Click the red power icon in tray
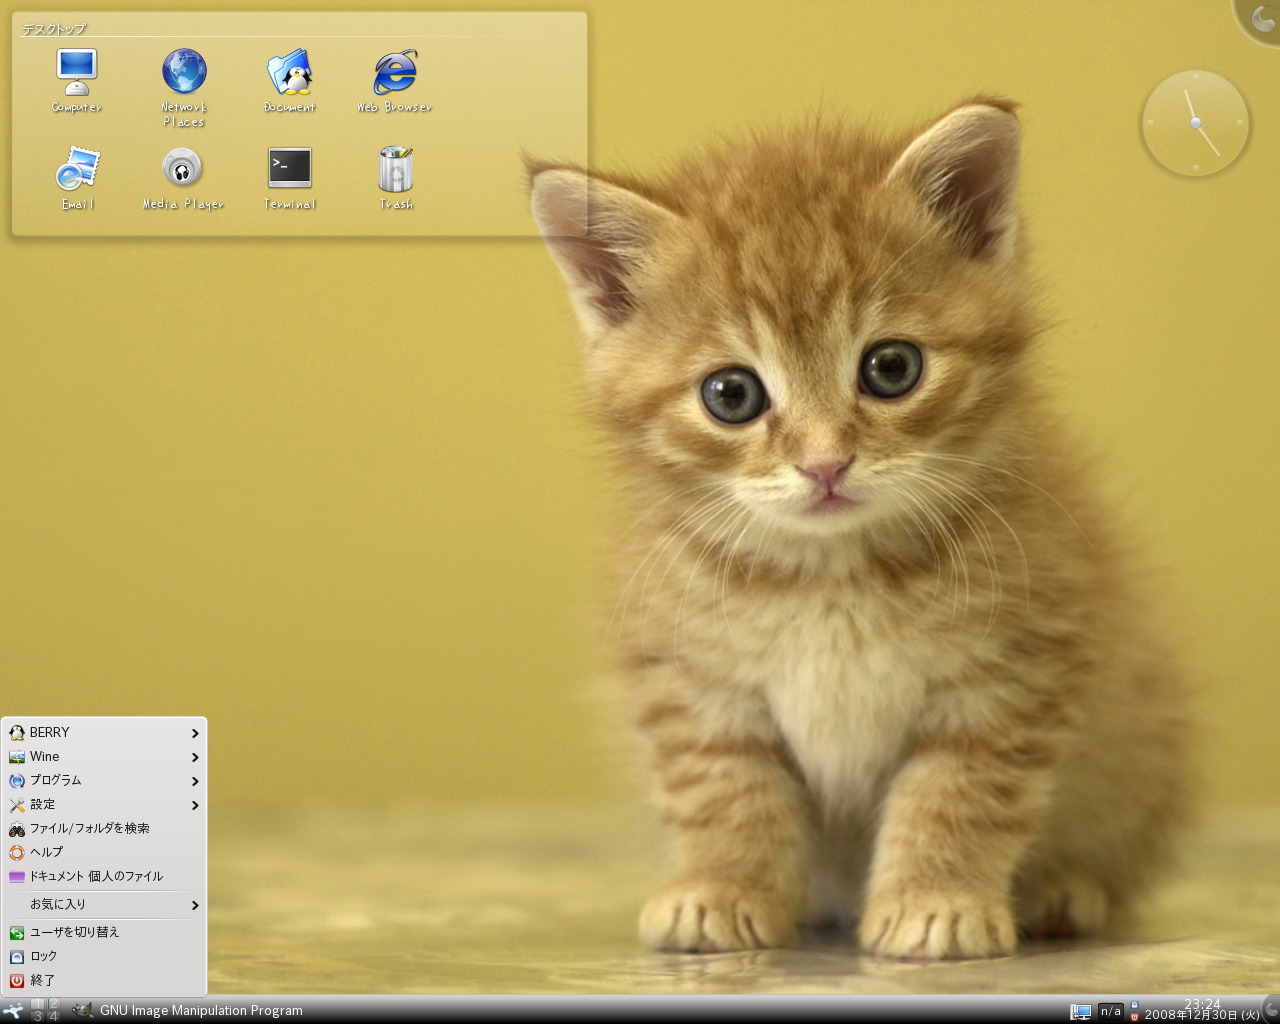Image resolution: width=1280 pixels, height=1024 pixels. (1134, 1016)
